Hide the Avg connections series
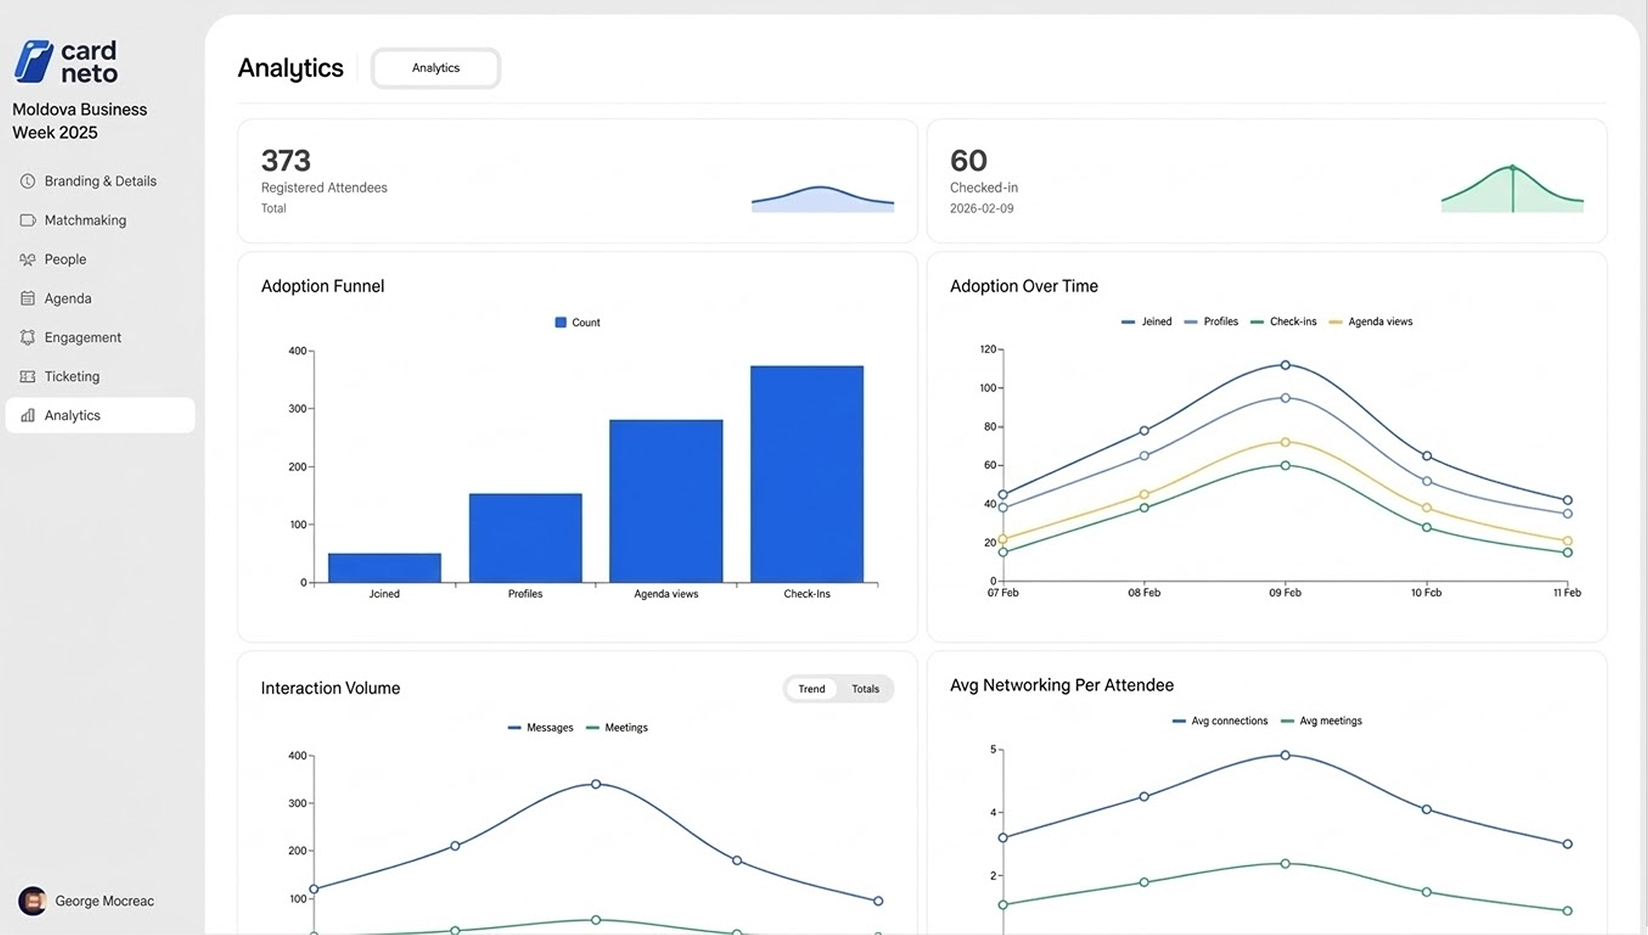1648x935 pixels. (1220, 720)
